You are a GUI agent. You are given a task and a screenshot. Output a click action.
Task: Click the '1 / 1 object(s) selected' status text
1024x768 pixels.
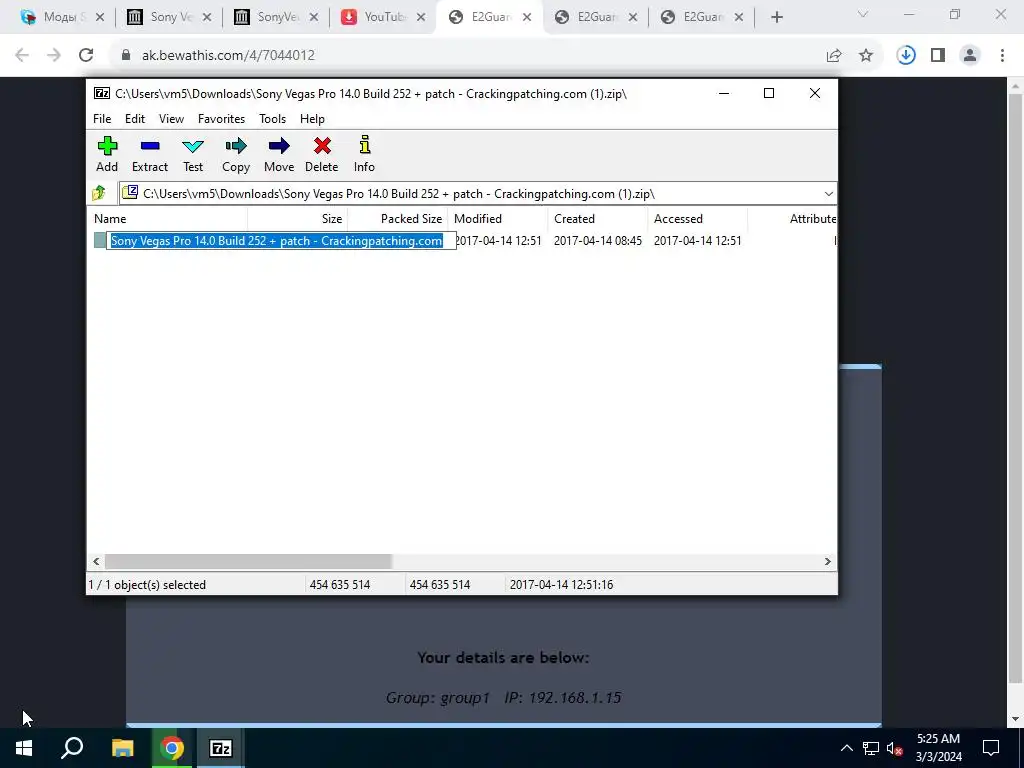click(x=147, y=585)
